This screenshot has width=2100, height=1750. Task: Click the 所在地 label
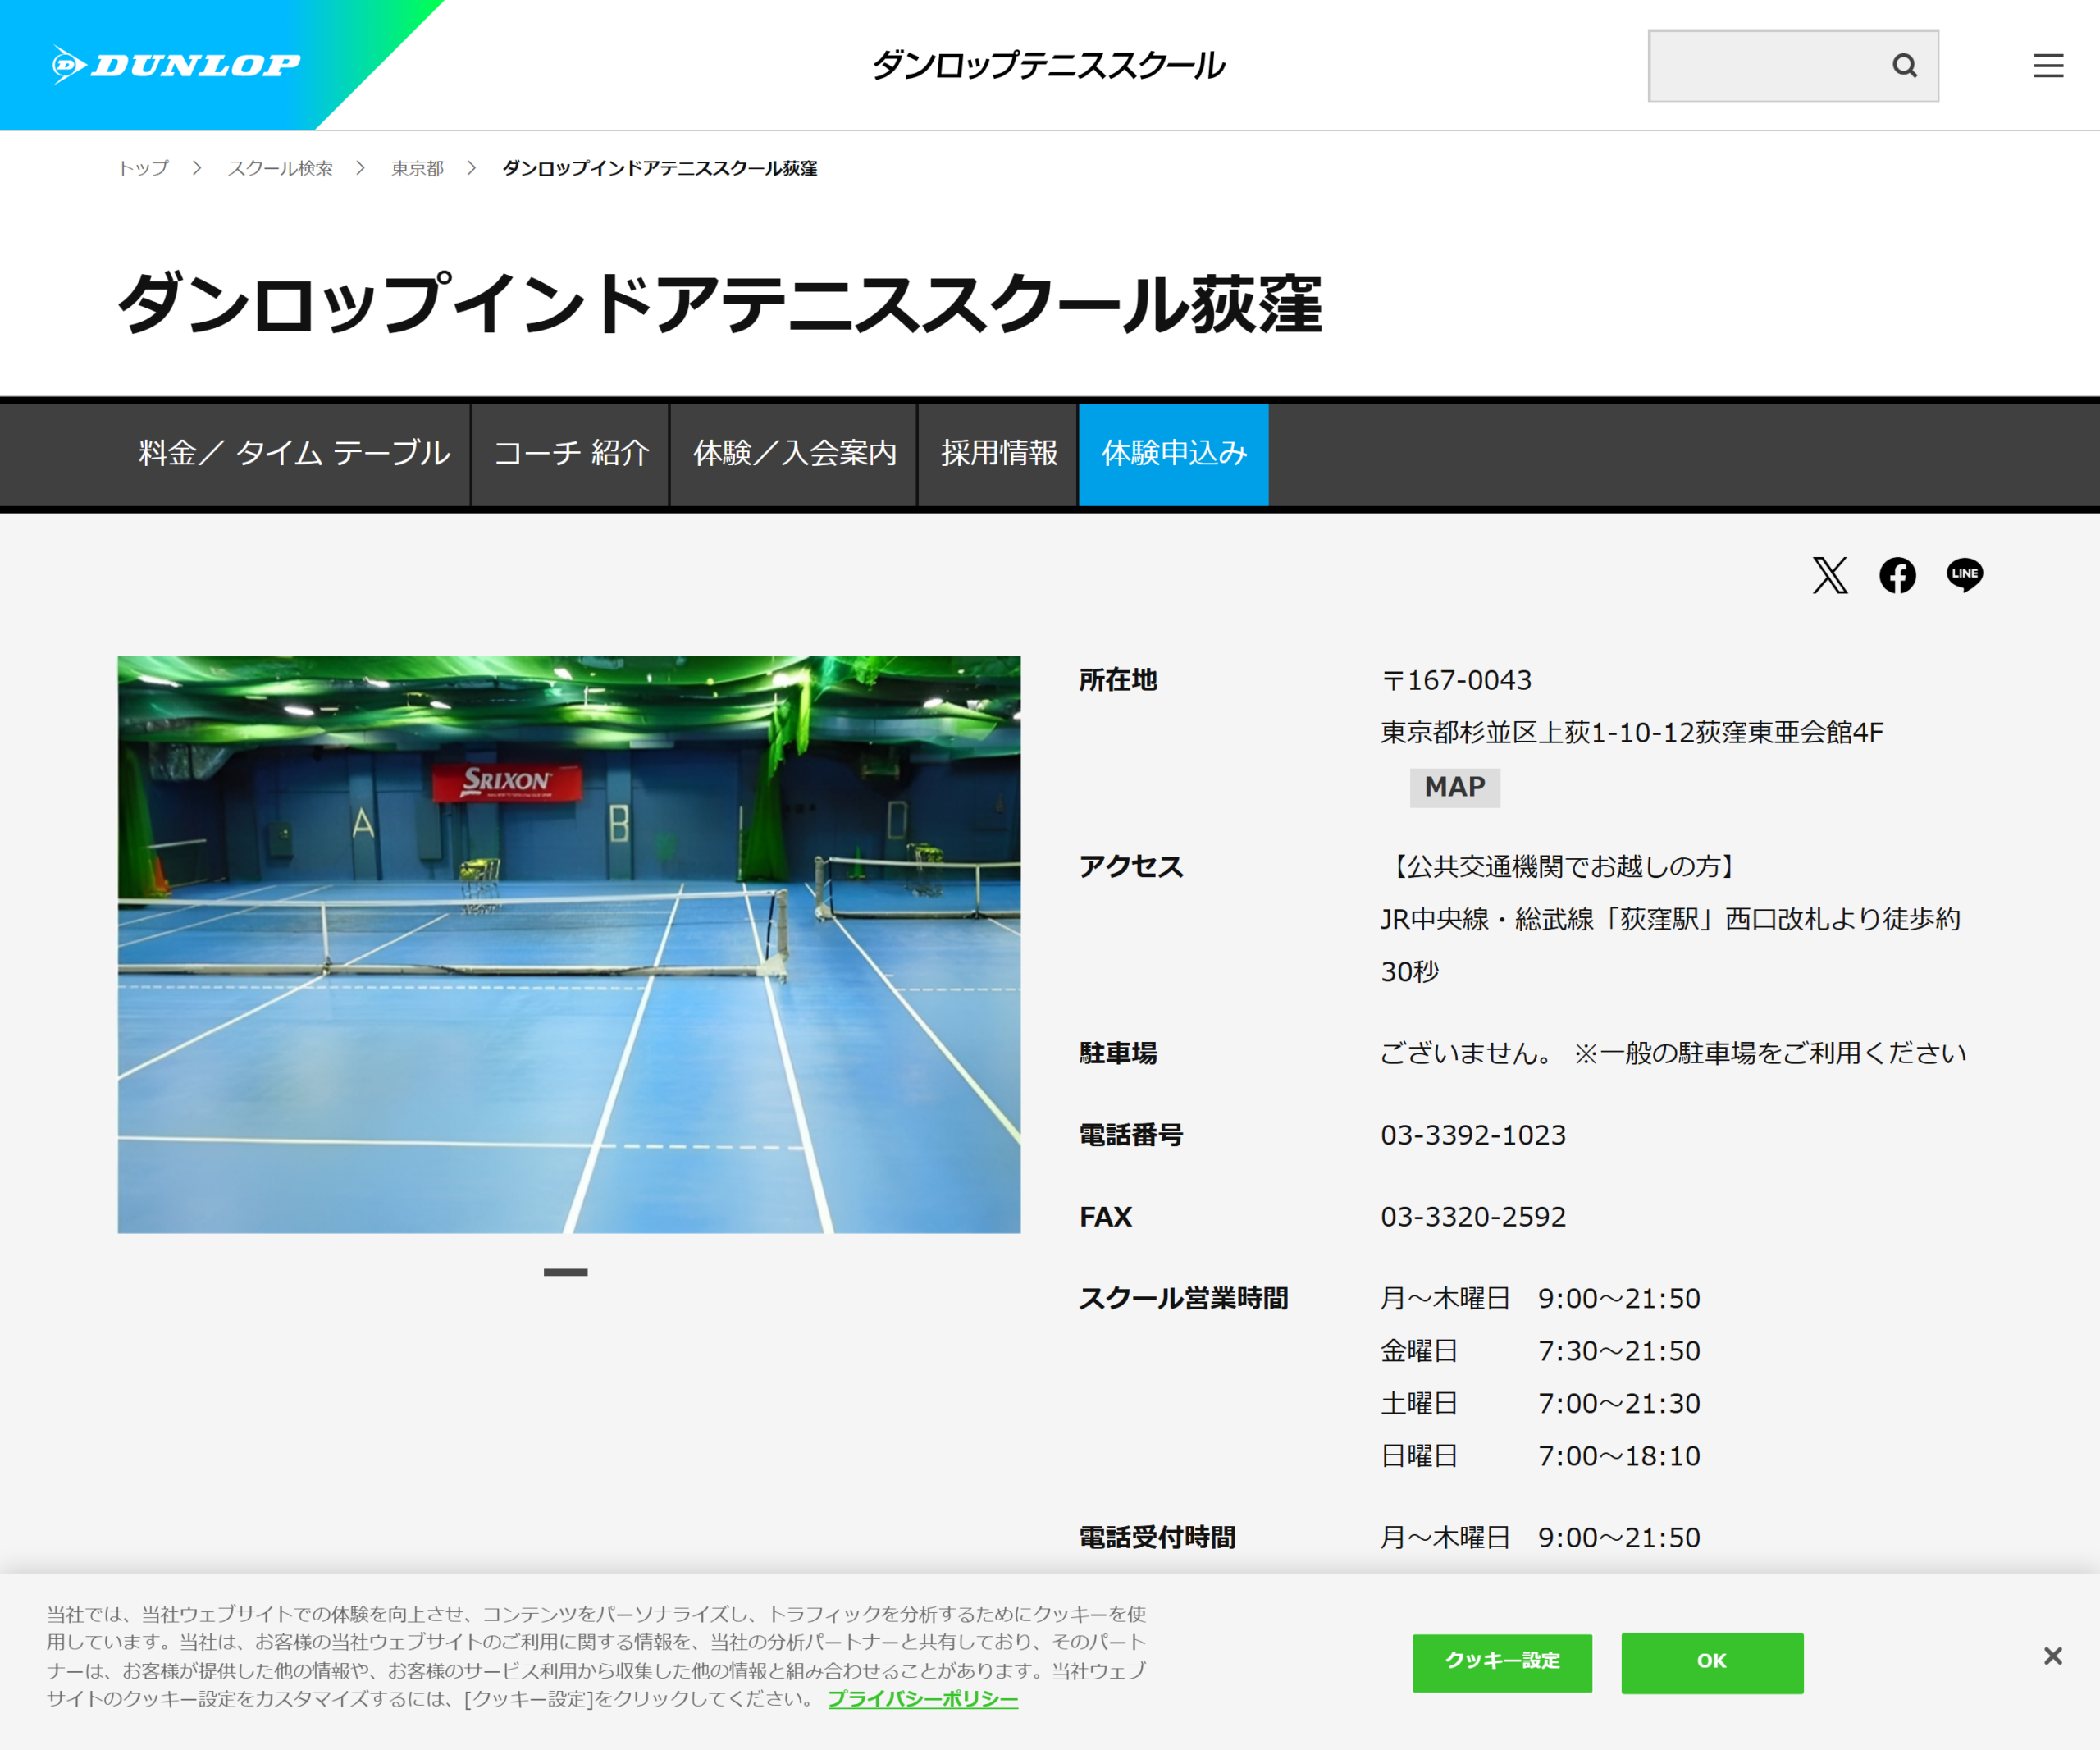1118,680
